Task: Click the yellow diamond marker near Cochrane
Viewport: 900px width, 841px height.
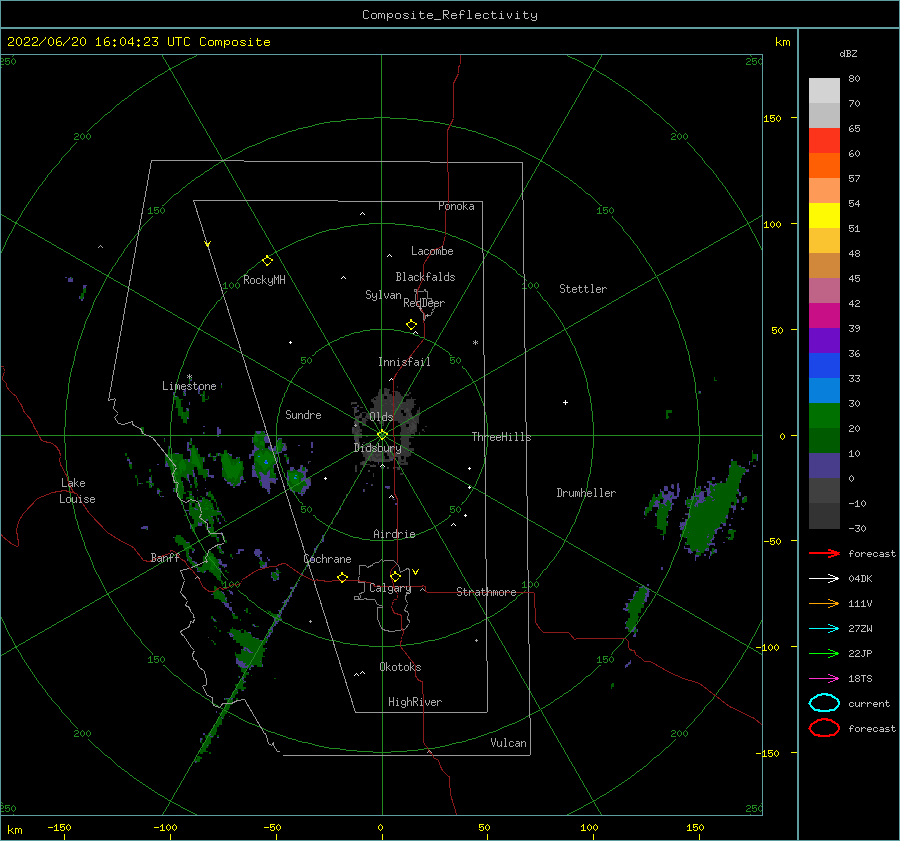Action: point(342,578)
